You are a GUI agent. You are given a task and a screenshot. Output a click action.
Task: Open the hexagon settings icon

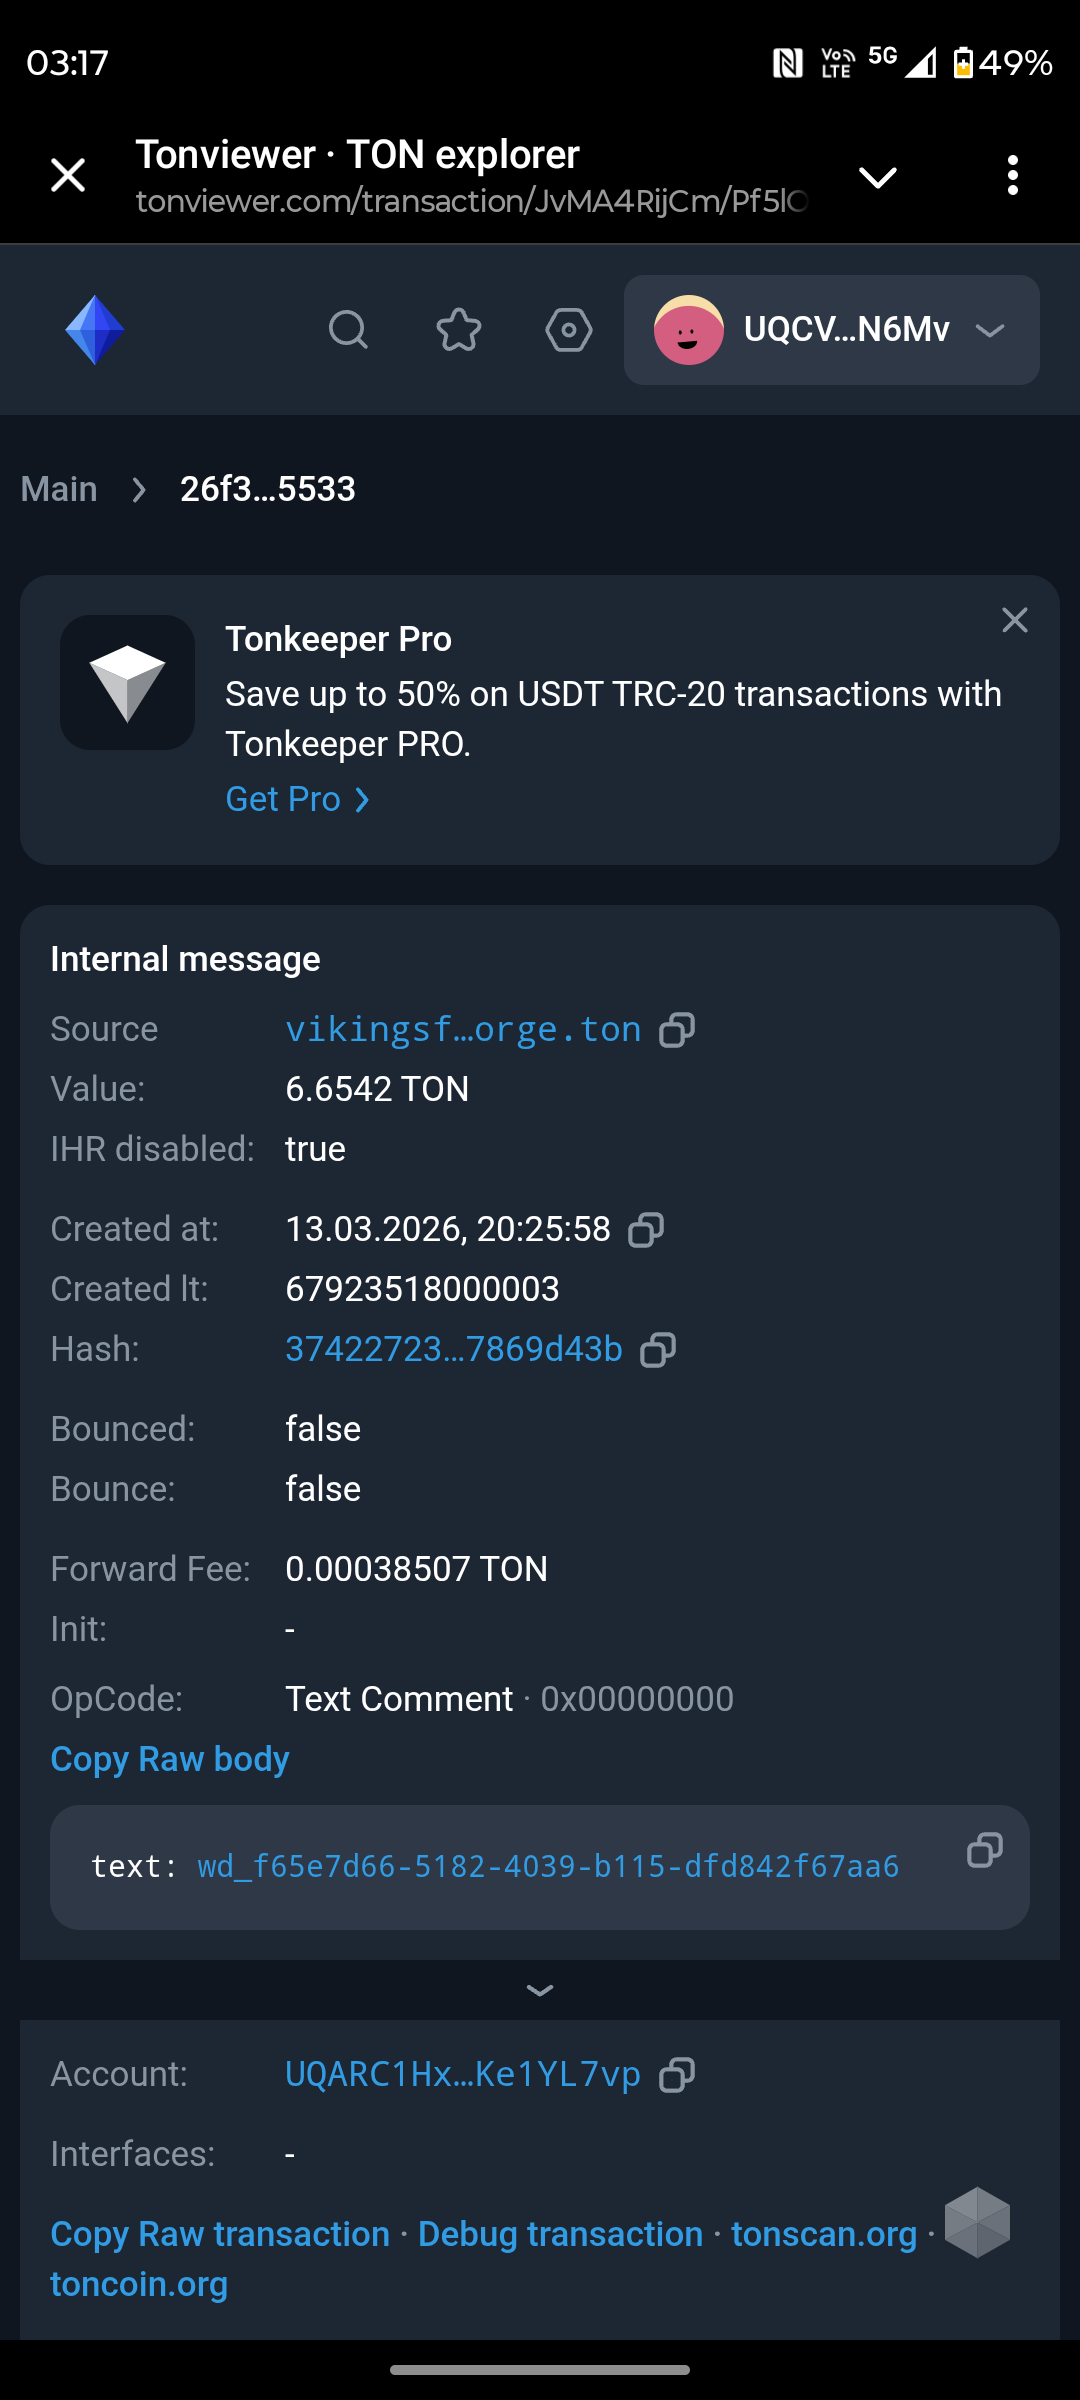click(x=569, y=329)
